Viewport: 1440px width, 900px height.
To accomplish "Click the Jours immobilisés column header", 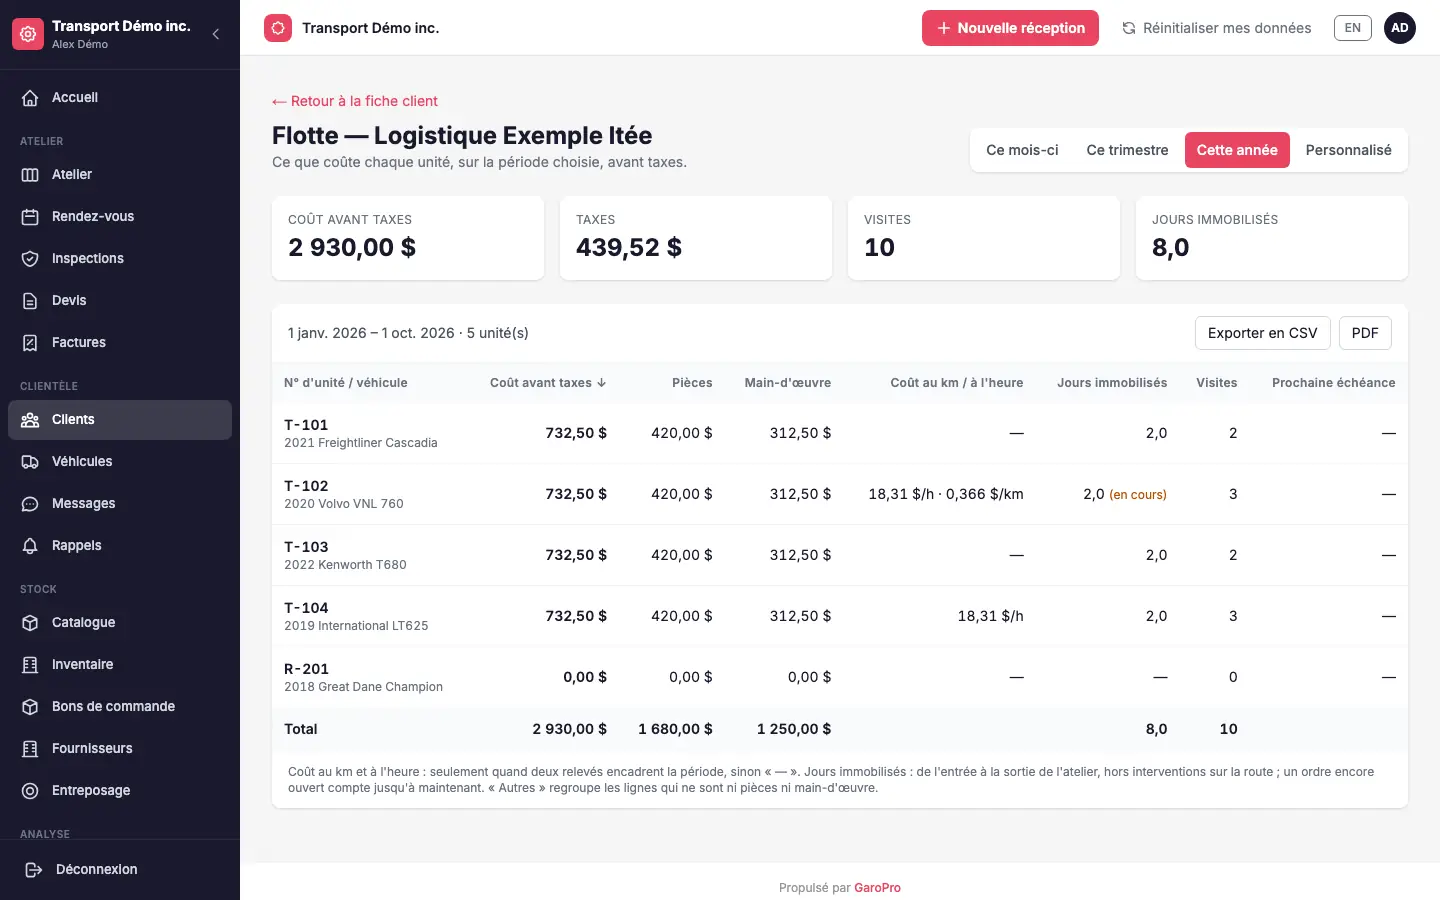I will [x=1112, y=383].
